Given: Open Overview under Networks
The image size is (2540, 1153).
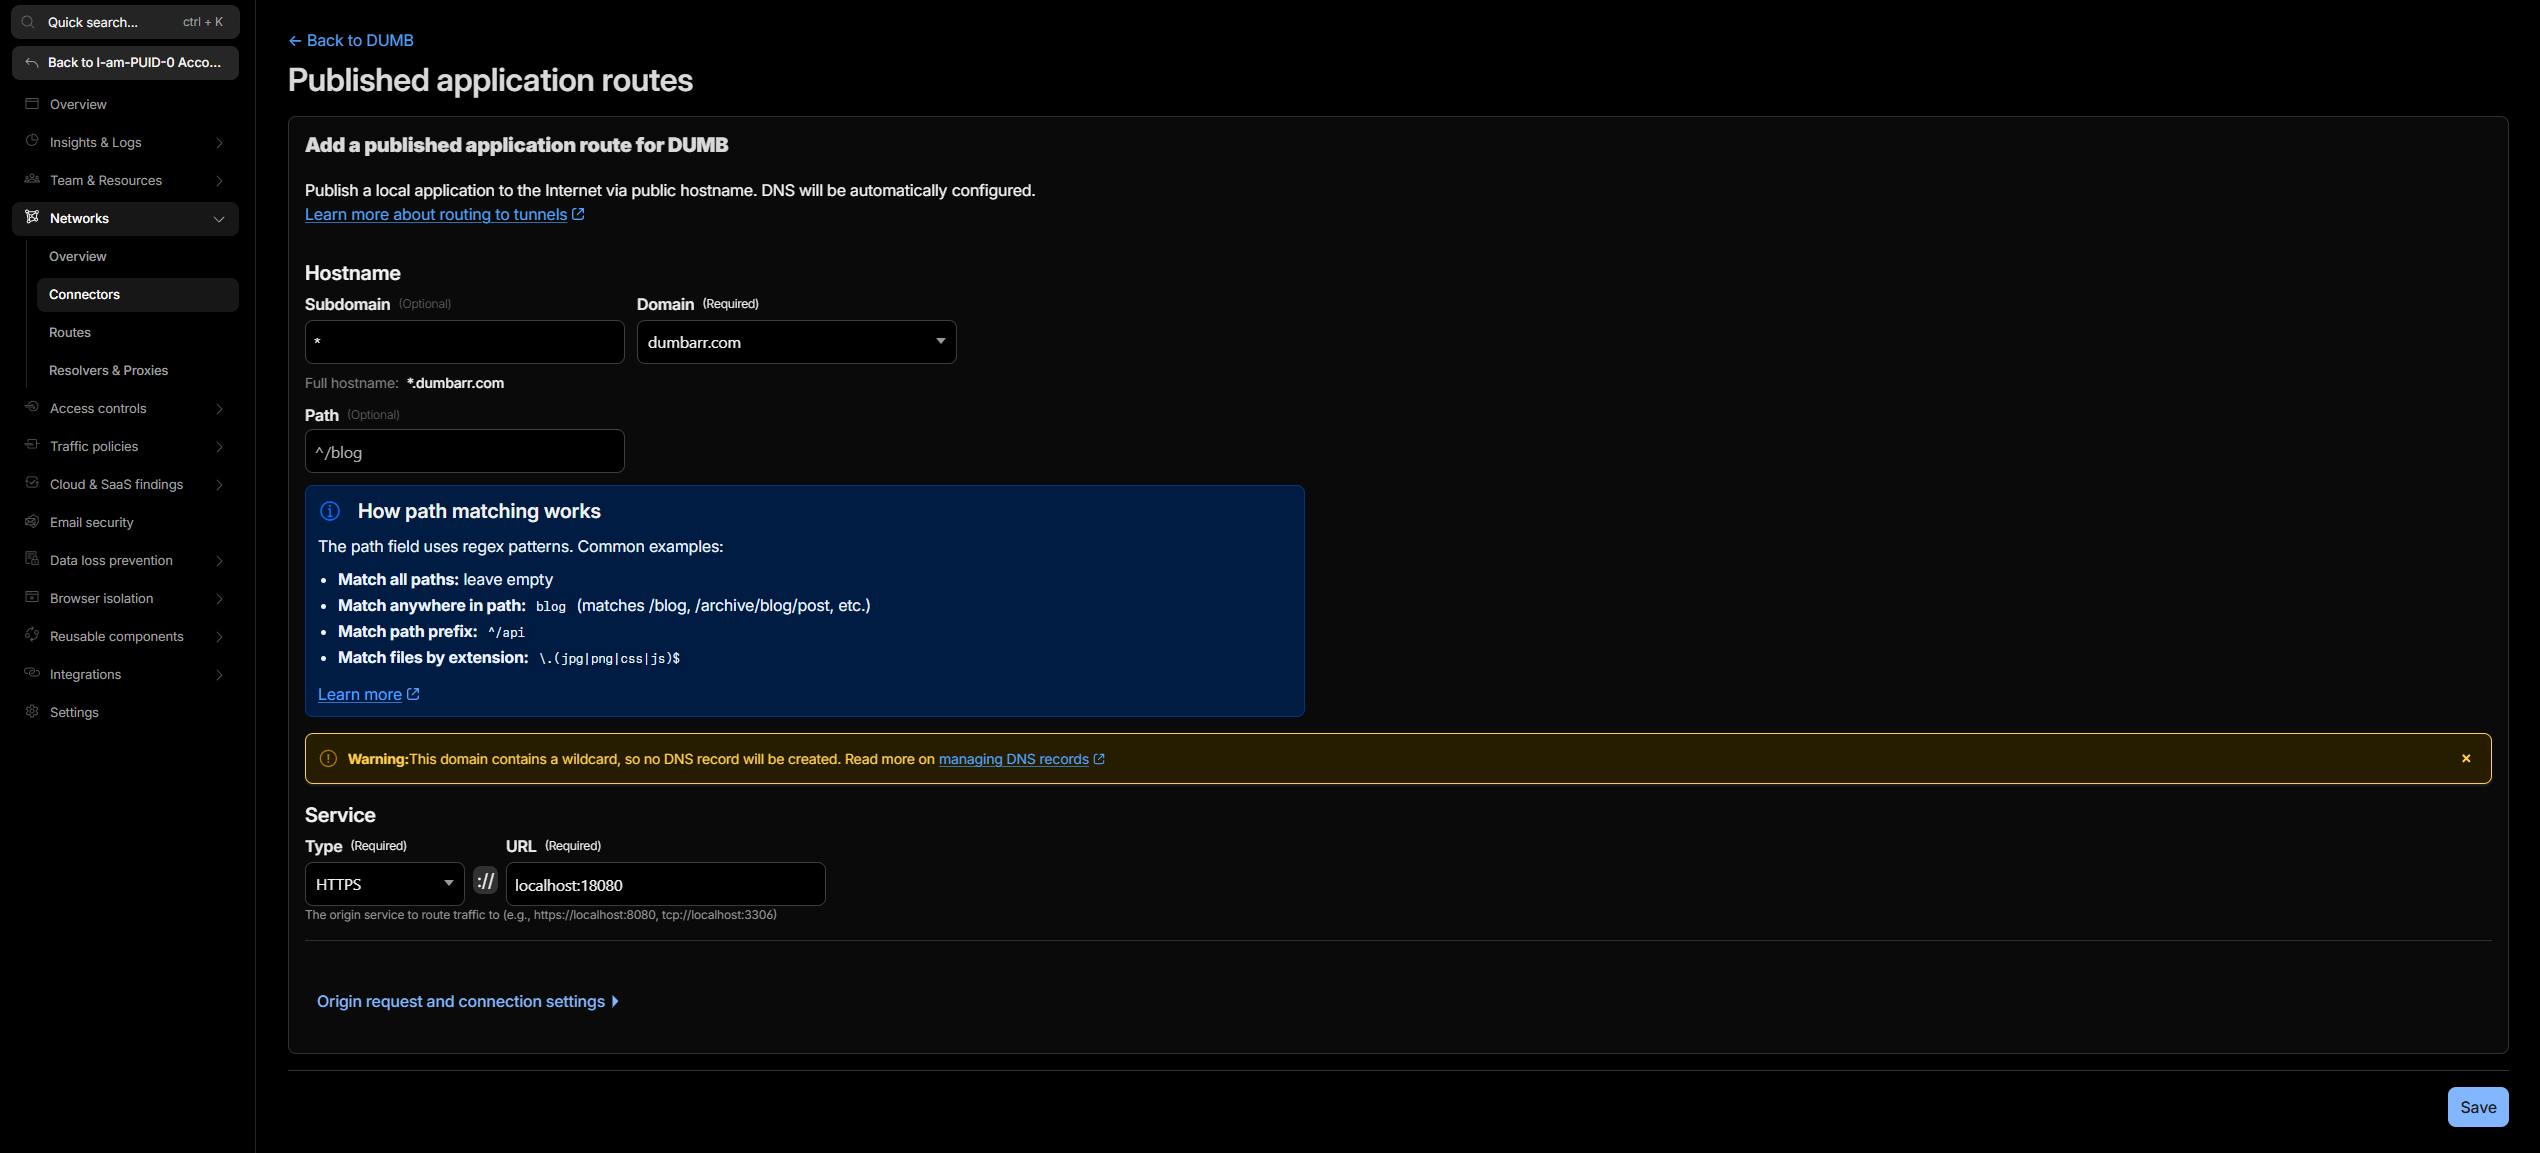Looking at the screenshot, I should pos(137,257).
